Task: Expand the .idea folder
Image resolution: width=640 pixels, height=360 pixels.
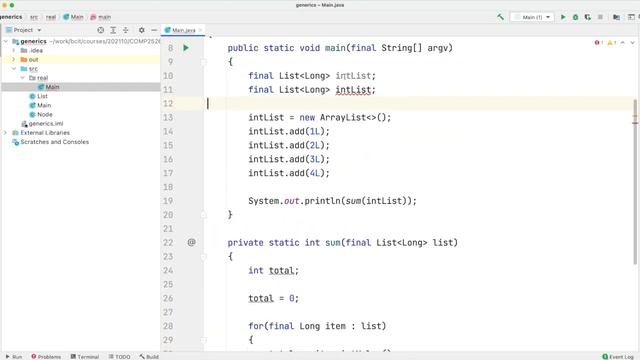Action: (14, 50)
